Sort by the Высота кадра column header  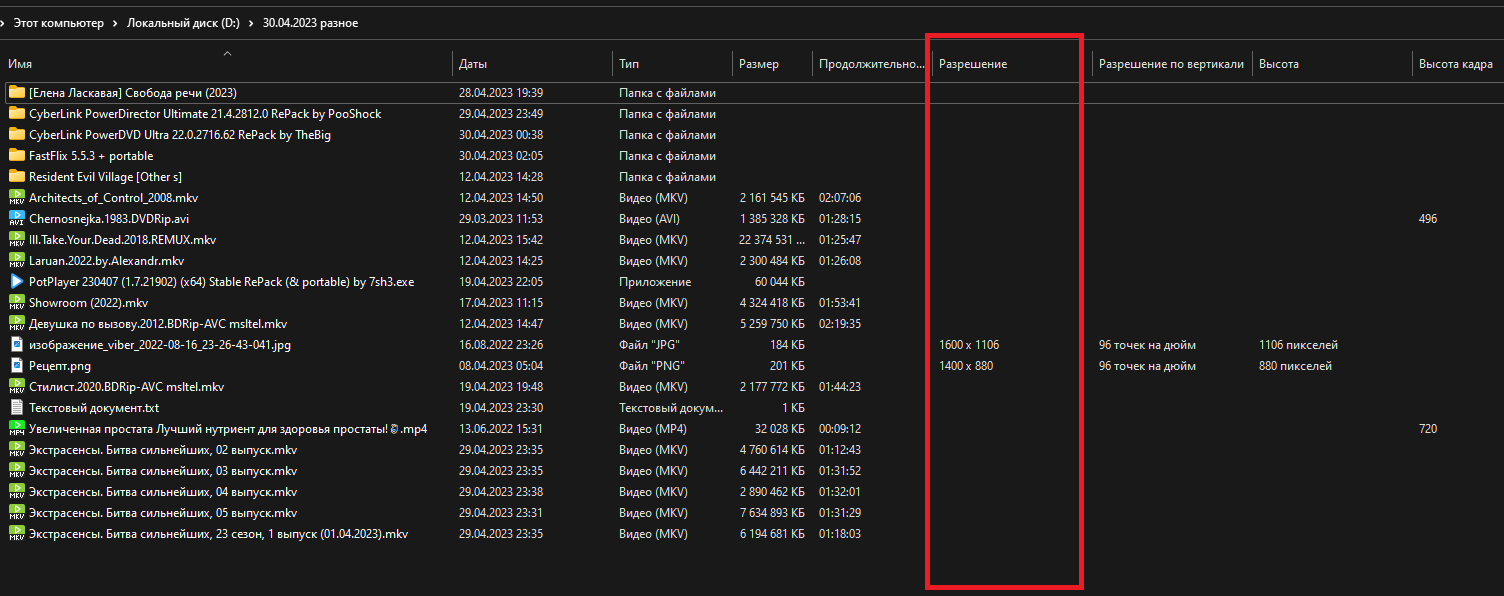(x=1458, y=63)
